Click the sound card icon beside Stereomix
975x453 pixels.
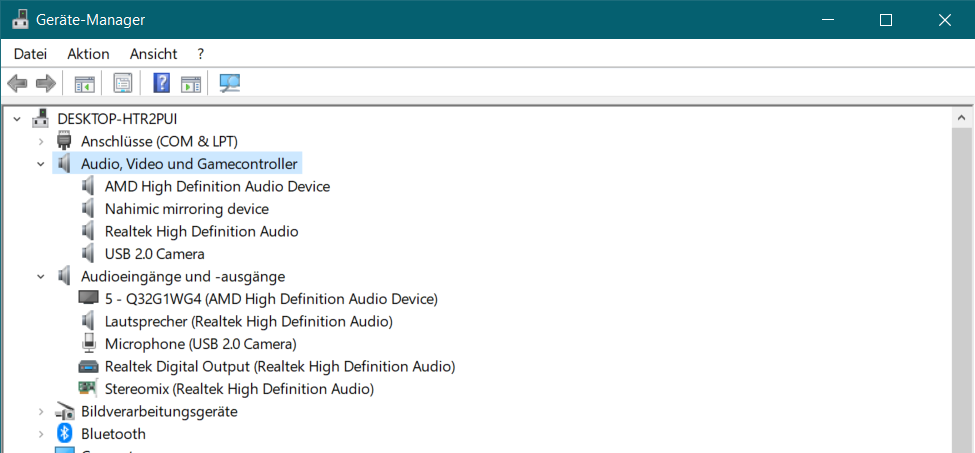[x=88, y=388]
